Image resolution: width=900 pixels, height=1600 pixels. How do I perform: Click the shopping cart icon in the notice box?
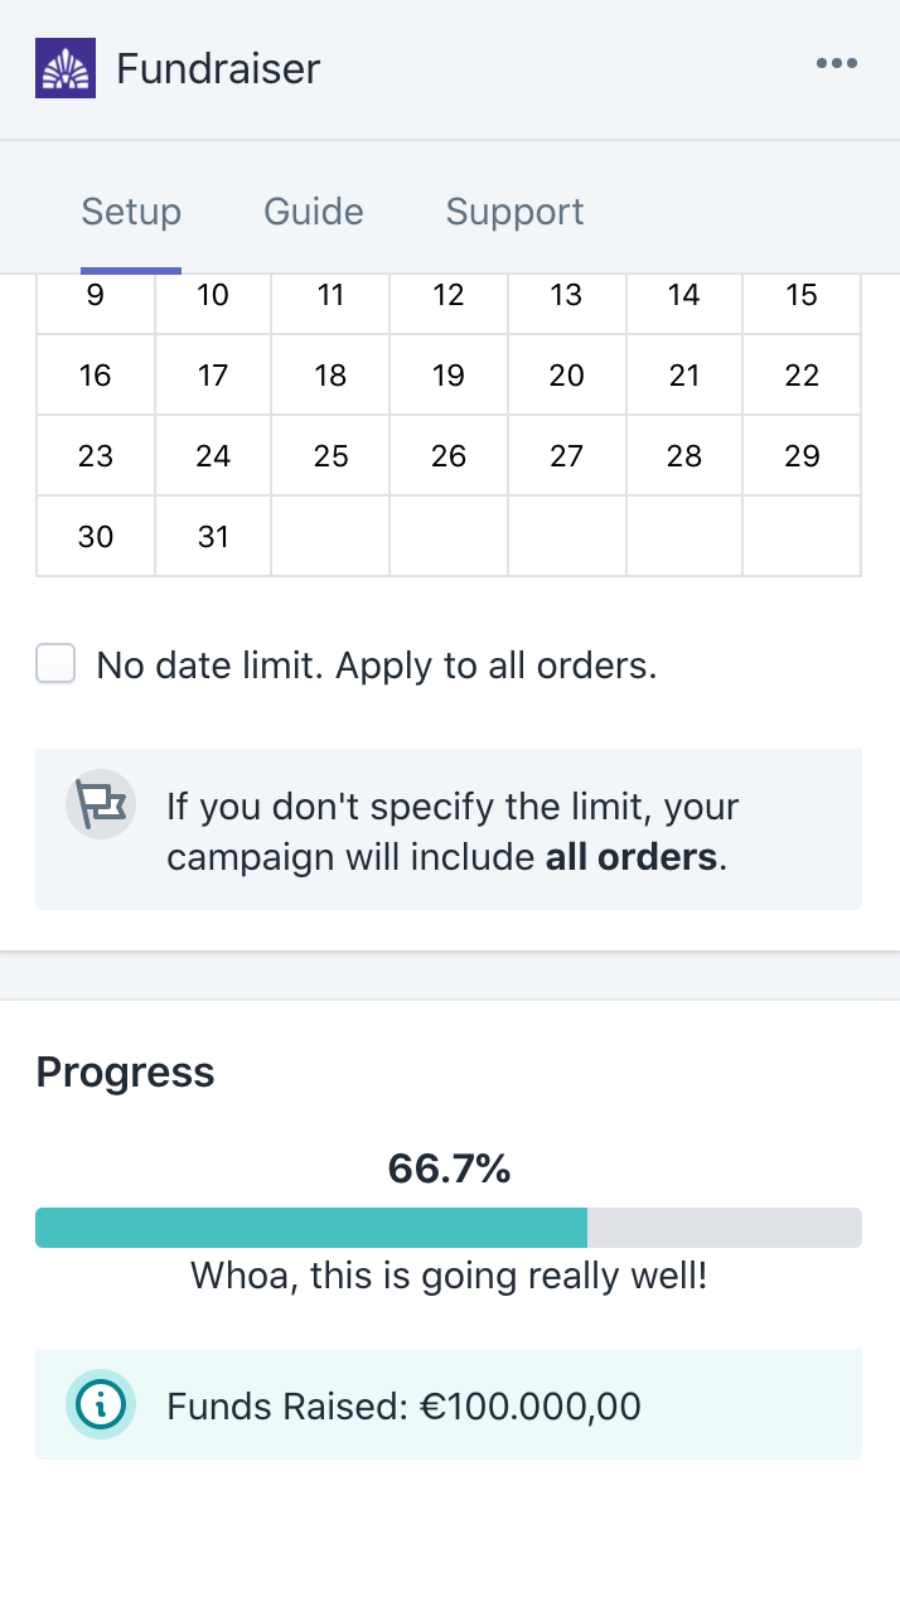point(100,804)
